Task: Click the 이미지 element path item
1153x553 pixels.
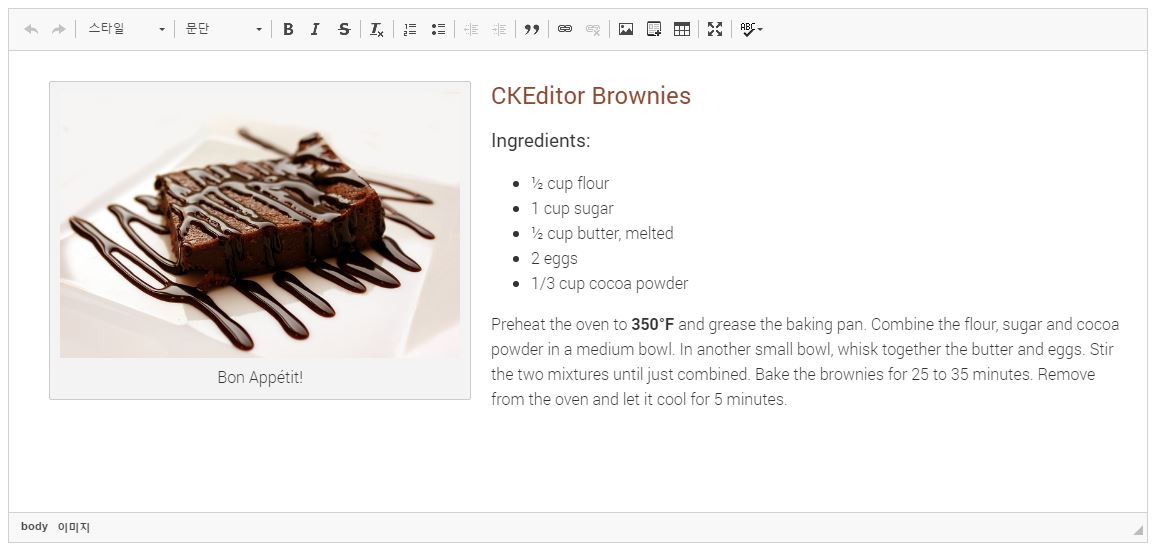Action: tap(74, 527)
